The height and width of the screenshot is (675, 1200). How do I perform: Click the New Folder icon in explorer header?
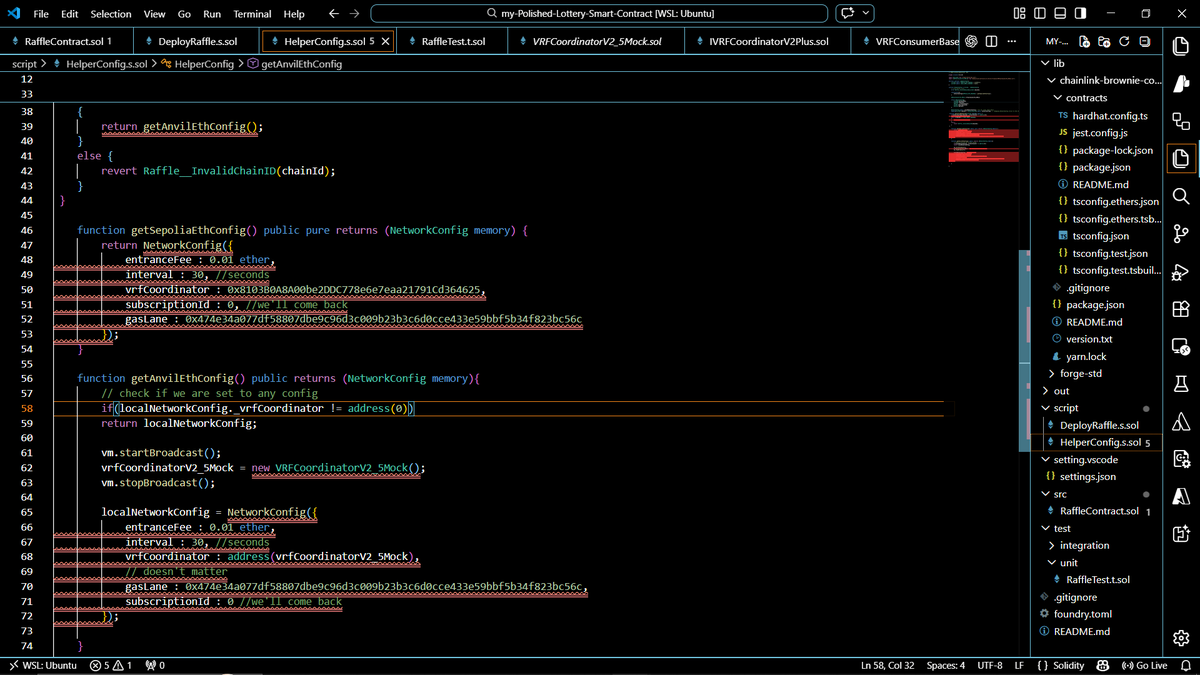pyautogui.click(x=1104, y=42)
